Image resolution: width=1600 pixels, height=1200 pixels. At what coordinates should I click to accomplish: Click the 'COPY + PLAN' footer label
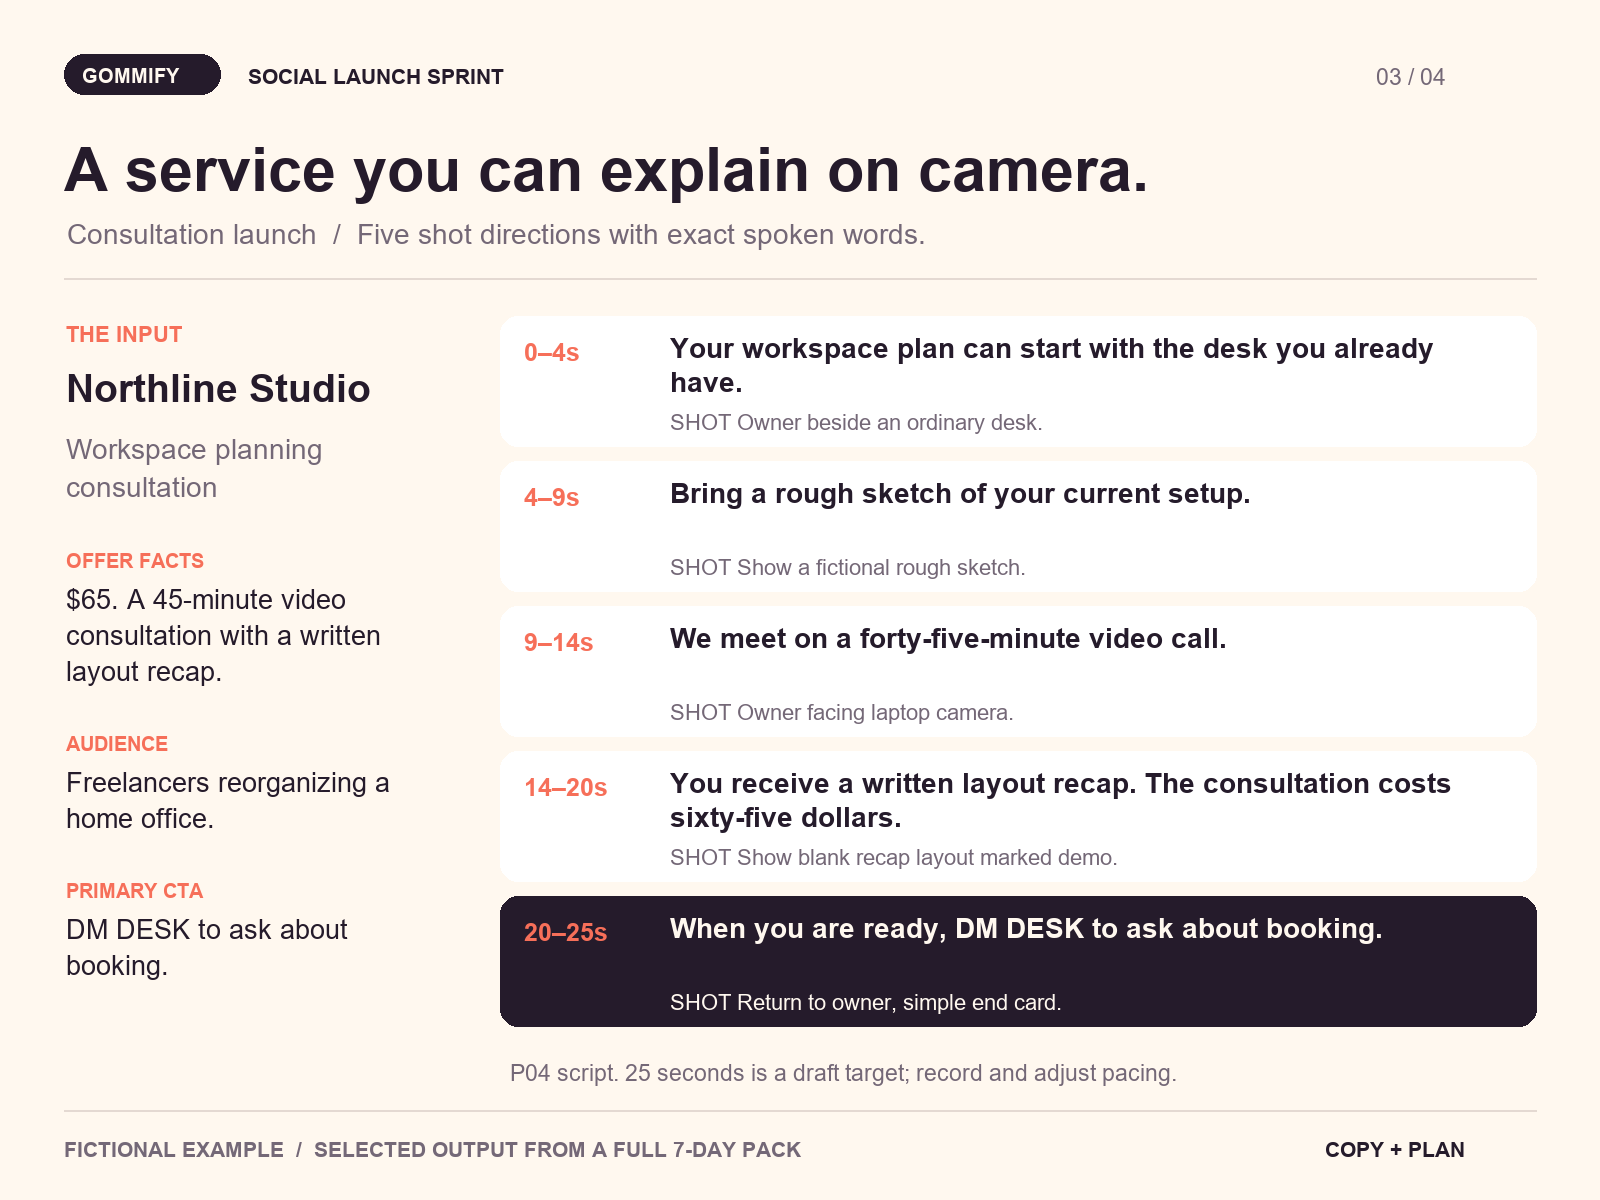point(1395,1150)
